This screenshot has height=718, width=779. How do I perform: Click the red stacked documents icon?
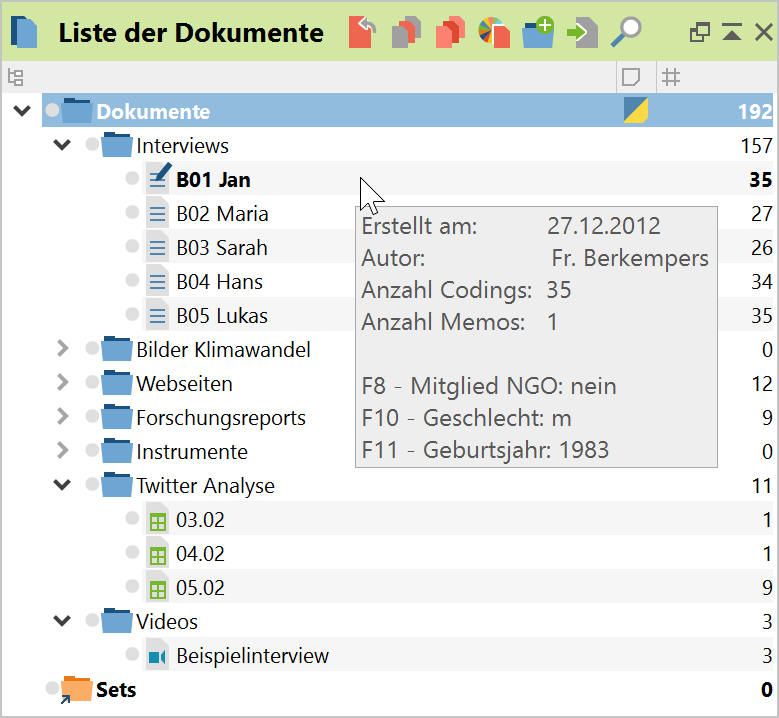pos(450,32)
